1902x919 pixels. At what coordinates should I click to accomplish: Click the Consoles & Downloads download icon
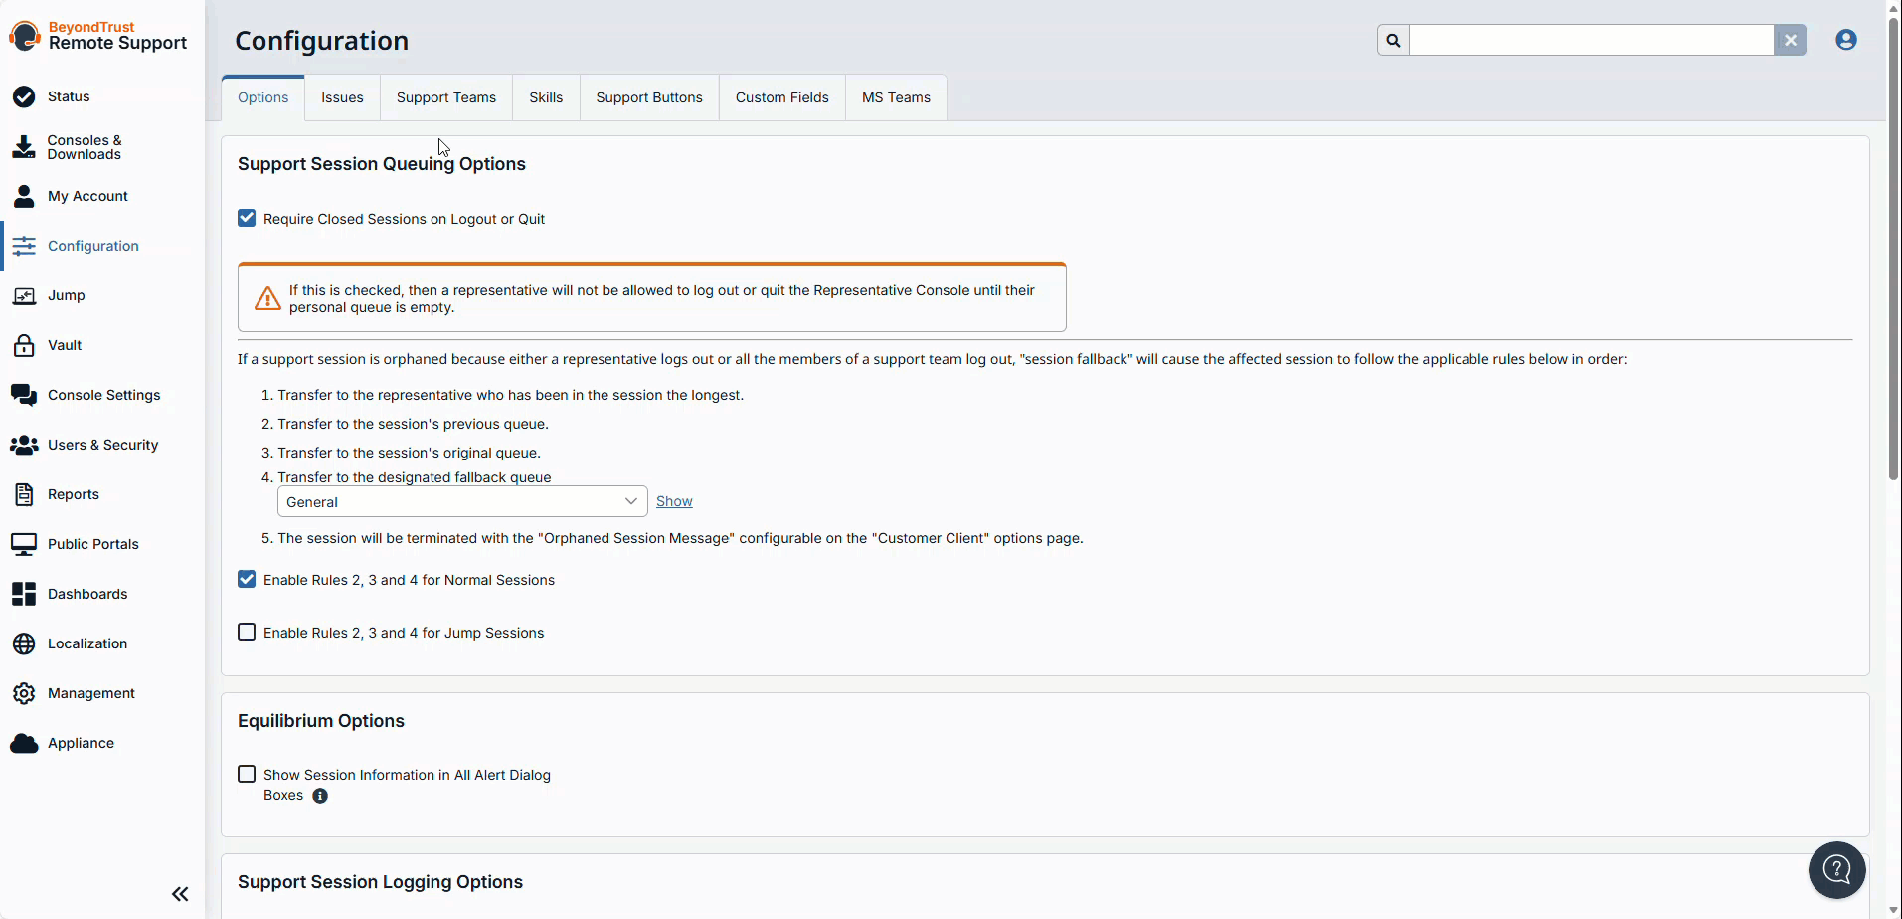[x=24, y=147]
